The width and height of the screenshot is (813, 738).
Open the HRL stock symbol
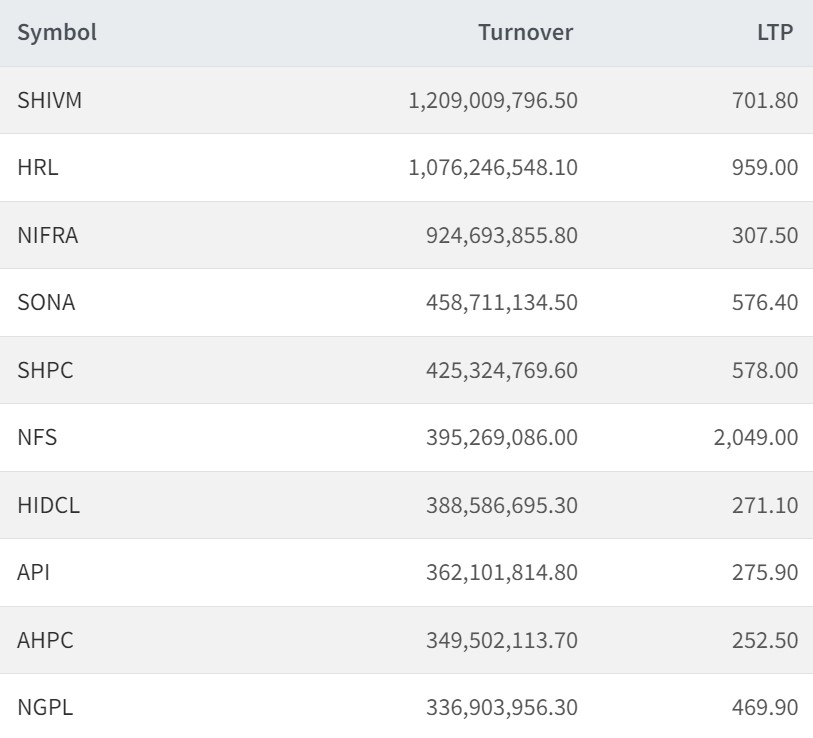tap(38, 167)
